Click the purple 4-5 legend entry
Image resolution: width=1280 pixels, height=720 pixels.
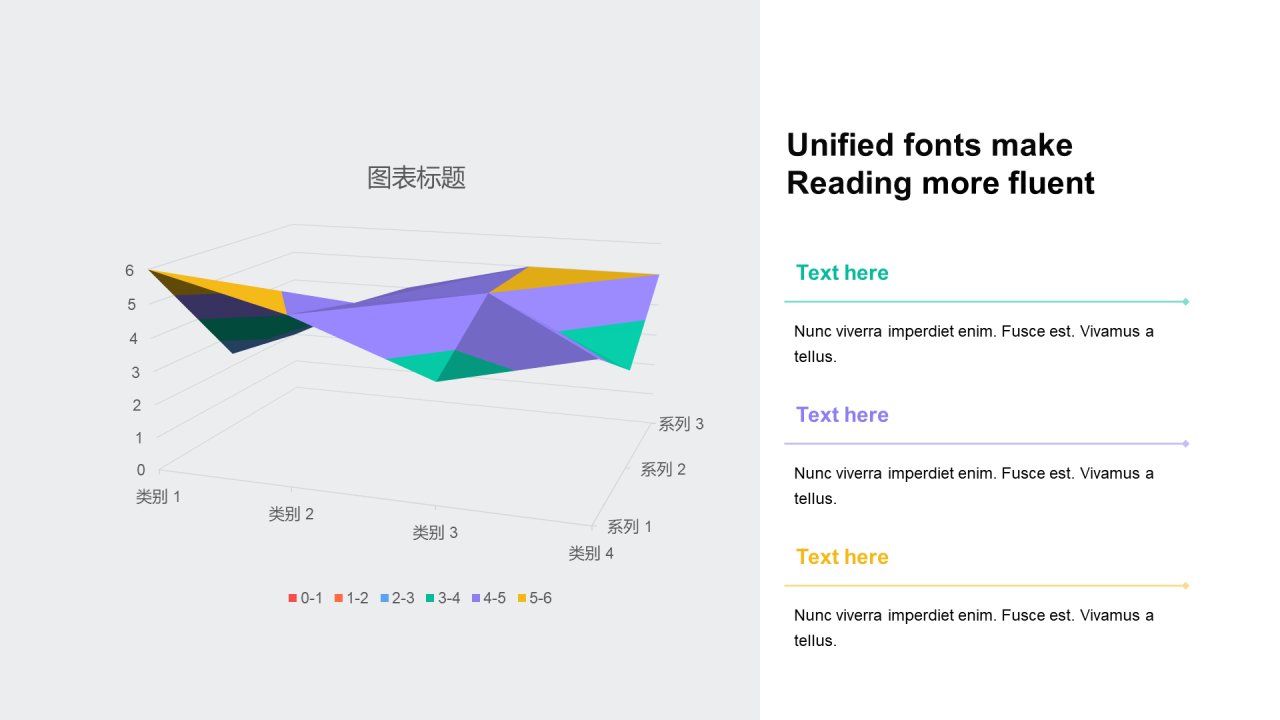[x=489, y=598]
